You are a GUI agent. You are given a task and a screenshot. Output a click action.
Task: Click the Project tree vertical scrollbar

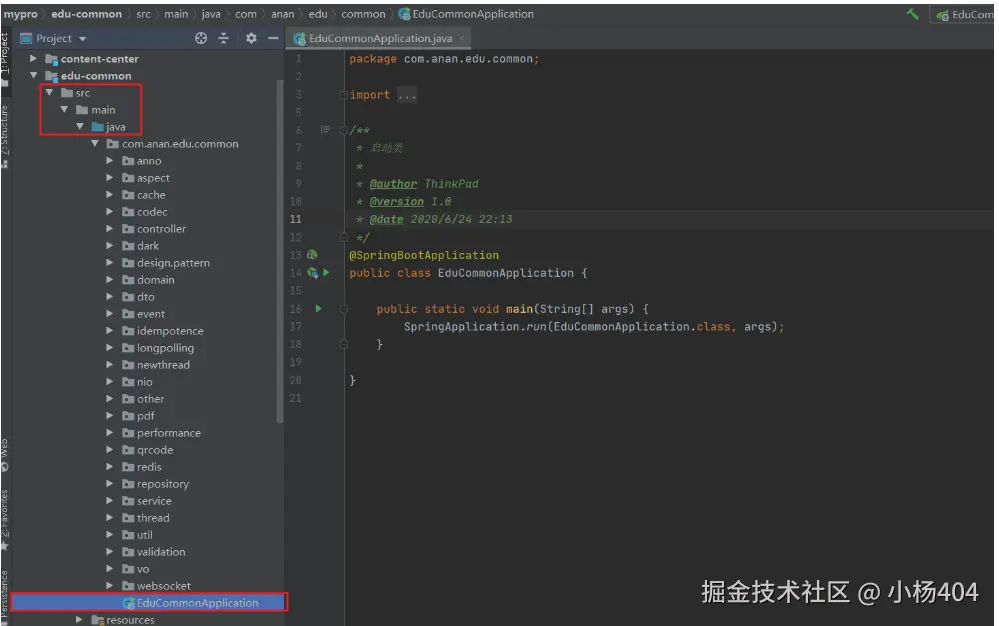tap(280, 252)
